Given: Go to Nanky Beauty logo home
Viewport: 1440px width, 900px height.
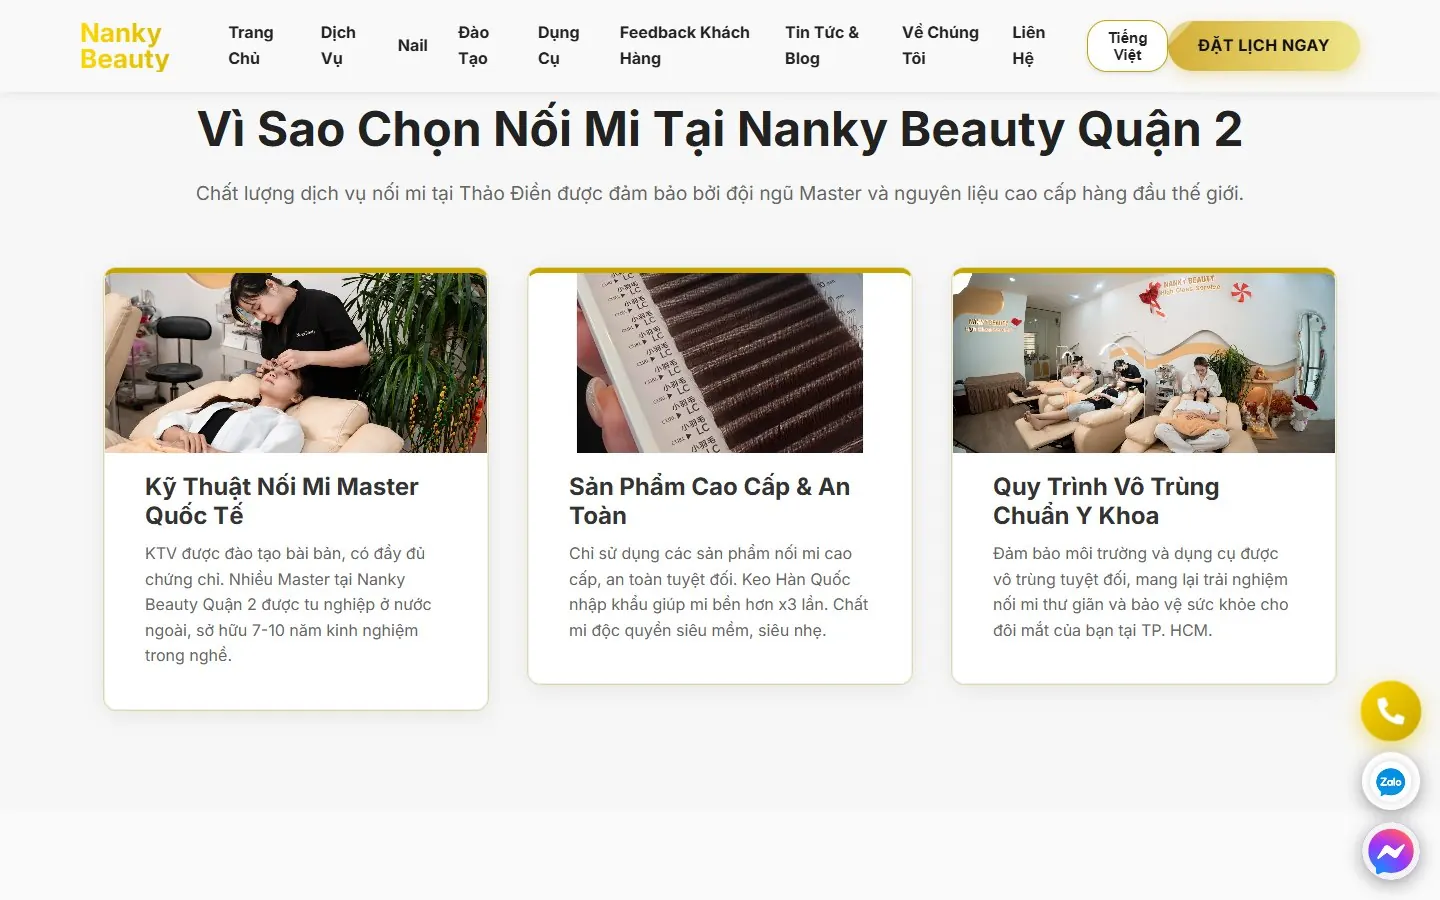Looking at the screenshot, I should click(x=124, y=46).
